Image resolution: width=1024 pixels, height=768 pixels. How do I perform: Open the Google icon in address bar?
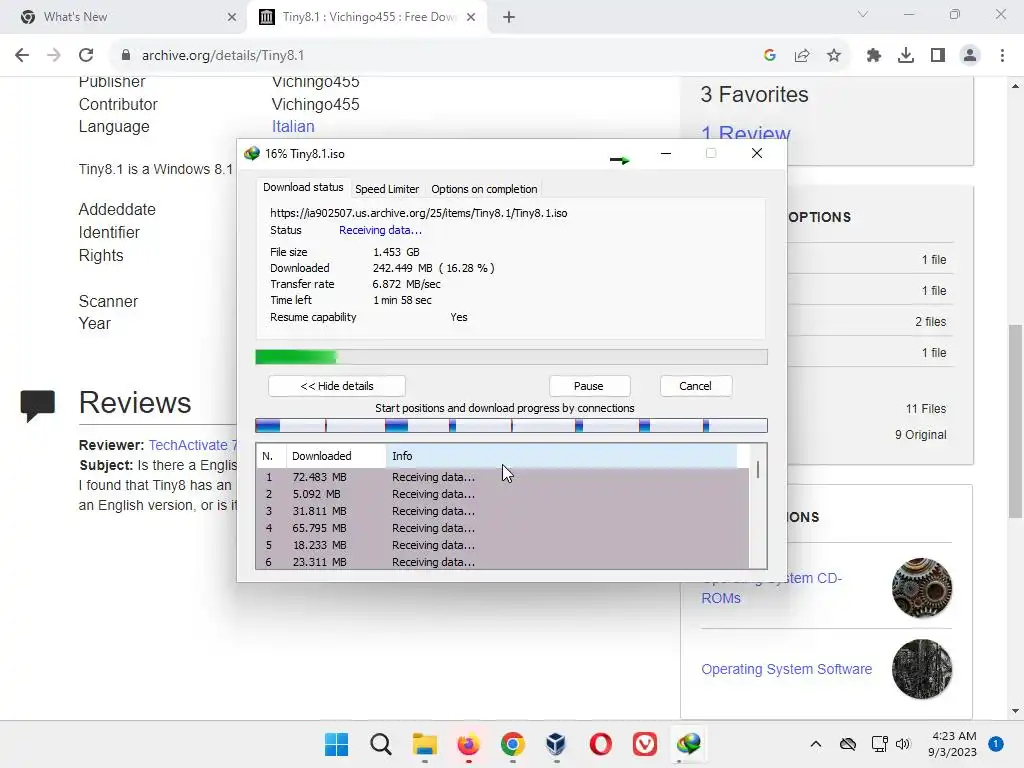[770, 56]
